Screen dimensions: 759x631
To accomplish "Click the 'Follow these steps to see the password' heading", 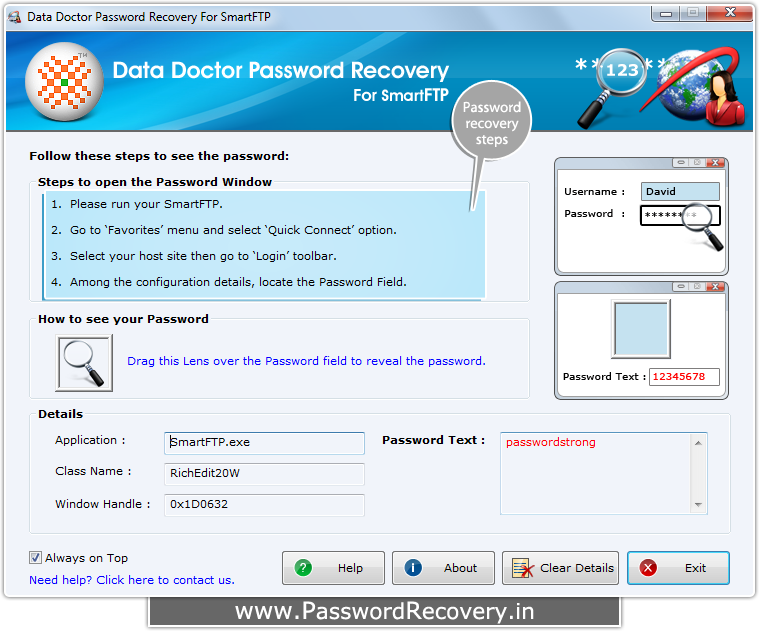I will 159,156.
